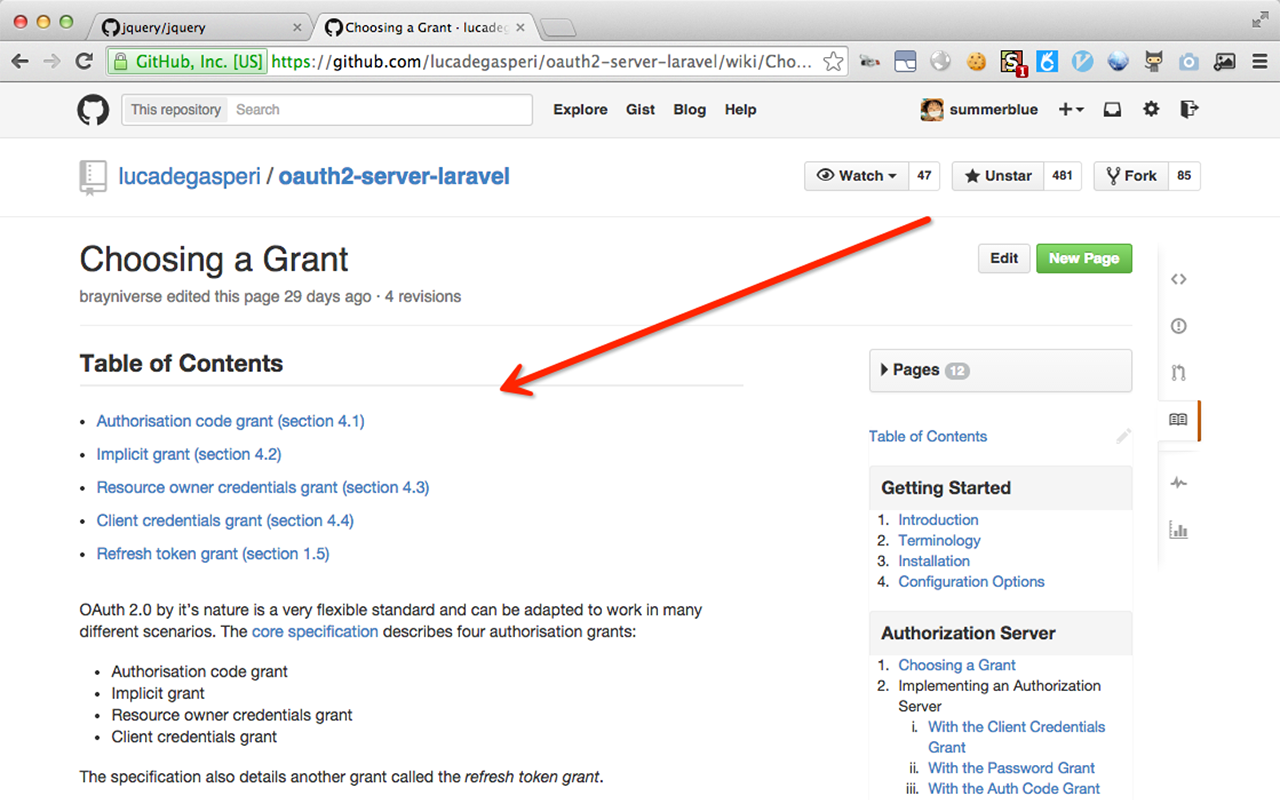
Task: Click the green GitHub, Inc. security badge
Action: pos(187,62)
